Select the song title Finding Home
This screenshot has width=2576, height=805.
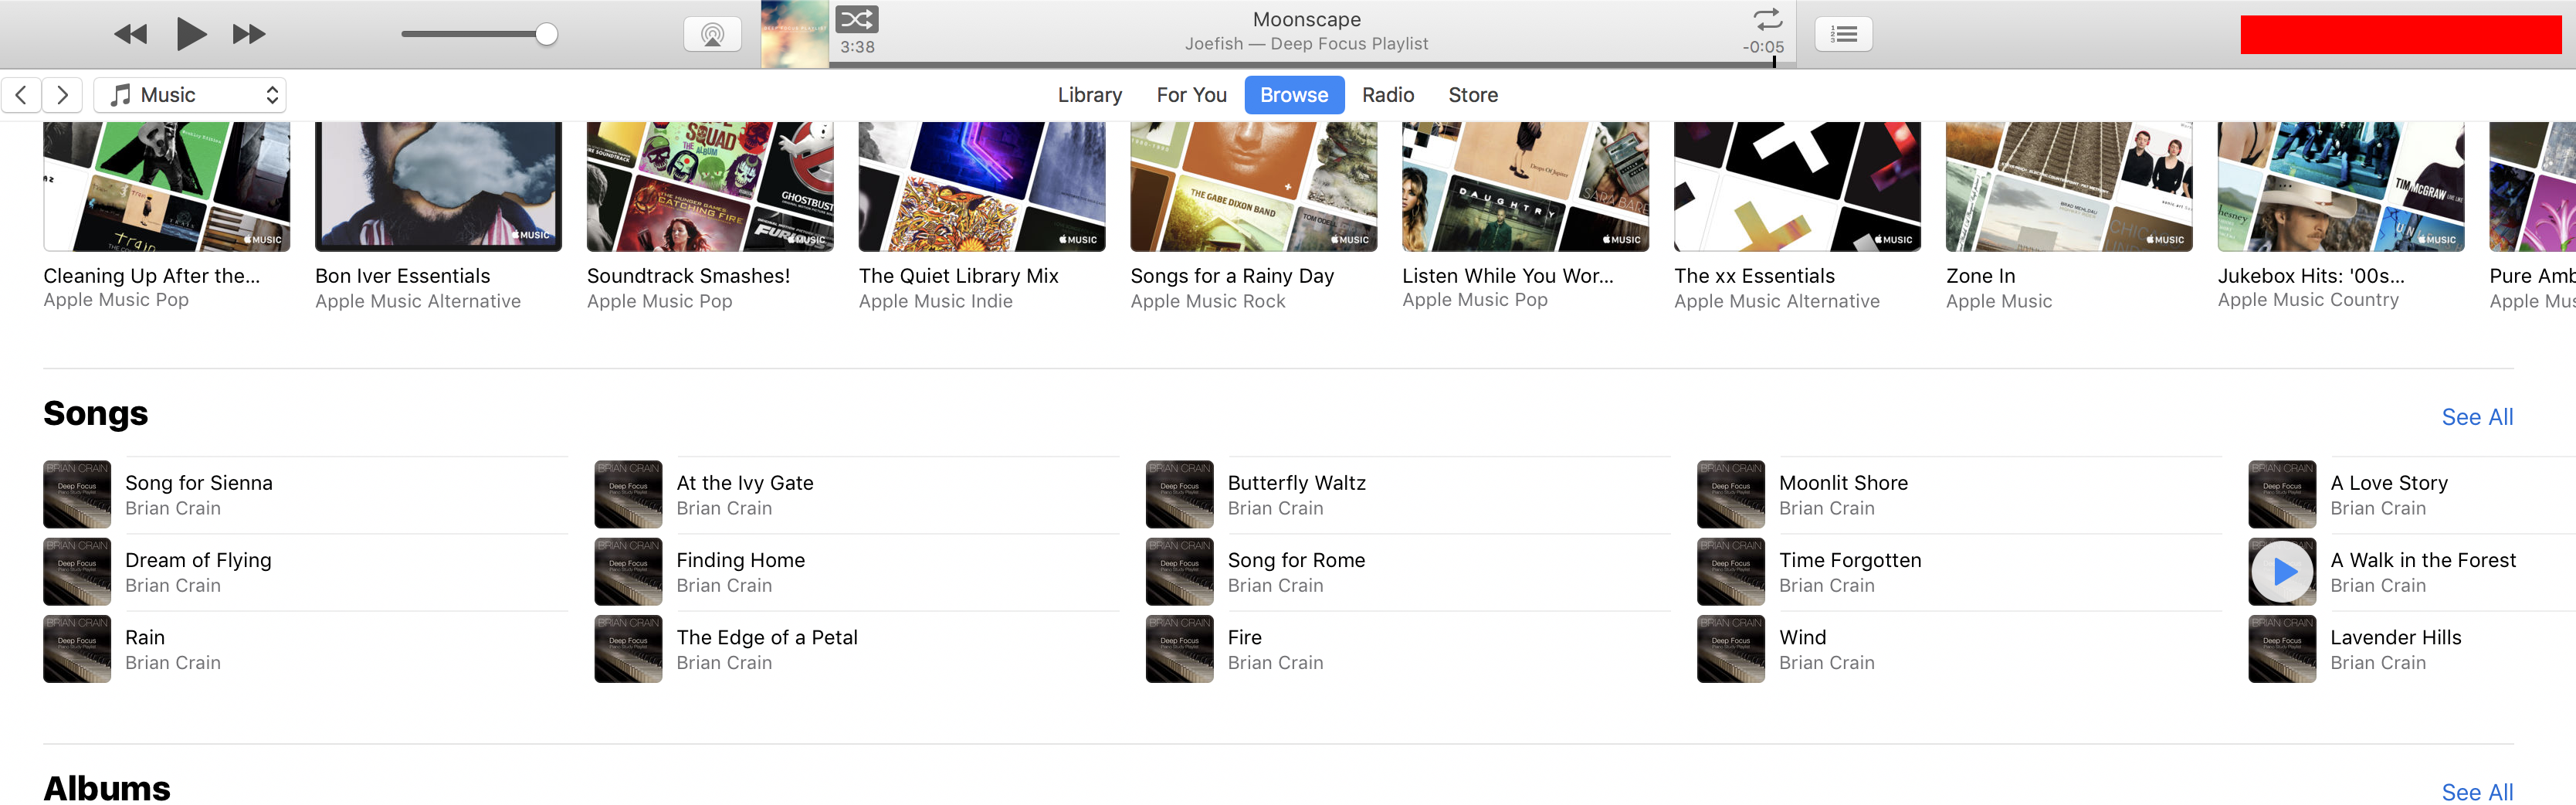coord(740,560)
